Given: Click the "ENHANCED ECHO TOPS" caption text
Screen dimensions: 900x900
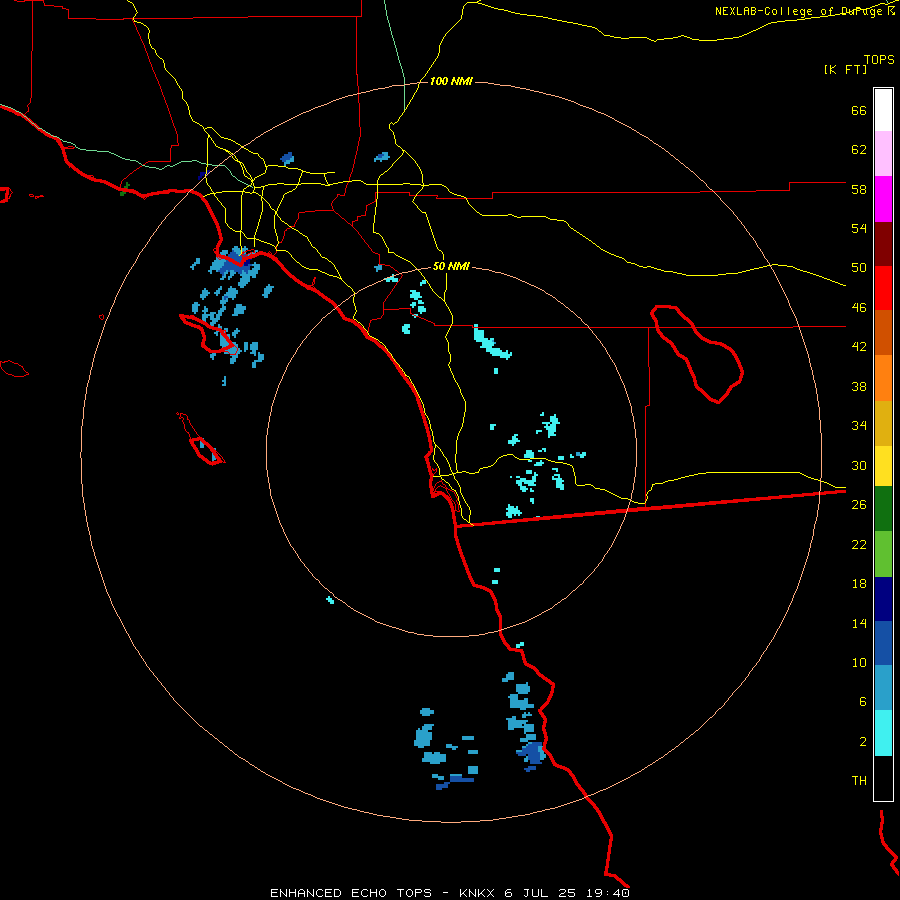Looking at the screenshot, I should 351,893.
